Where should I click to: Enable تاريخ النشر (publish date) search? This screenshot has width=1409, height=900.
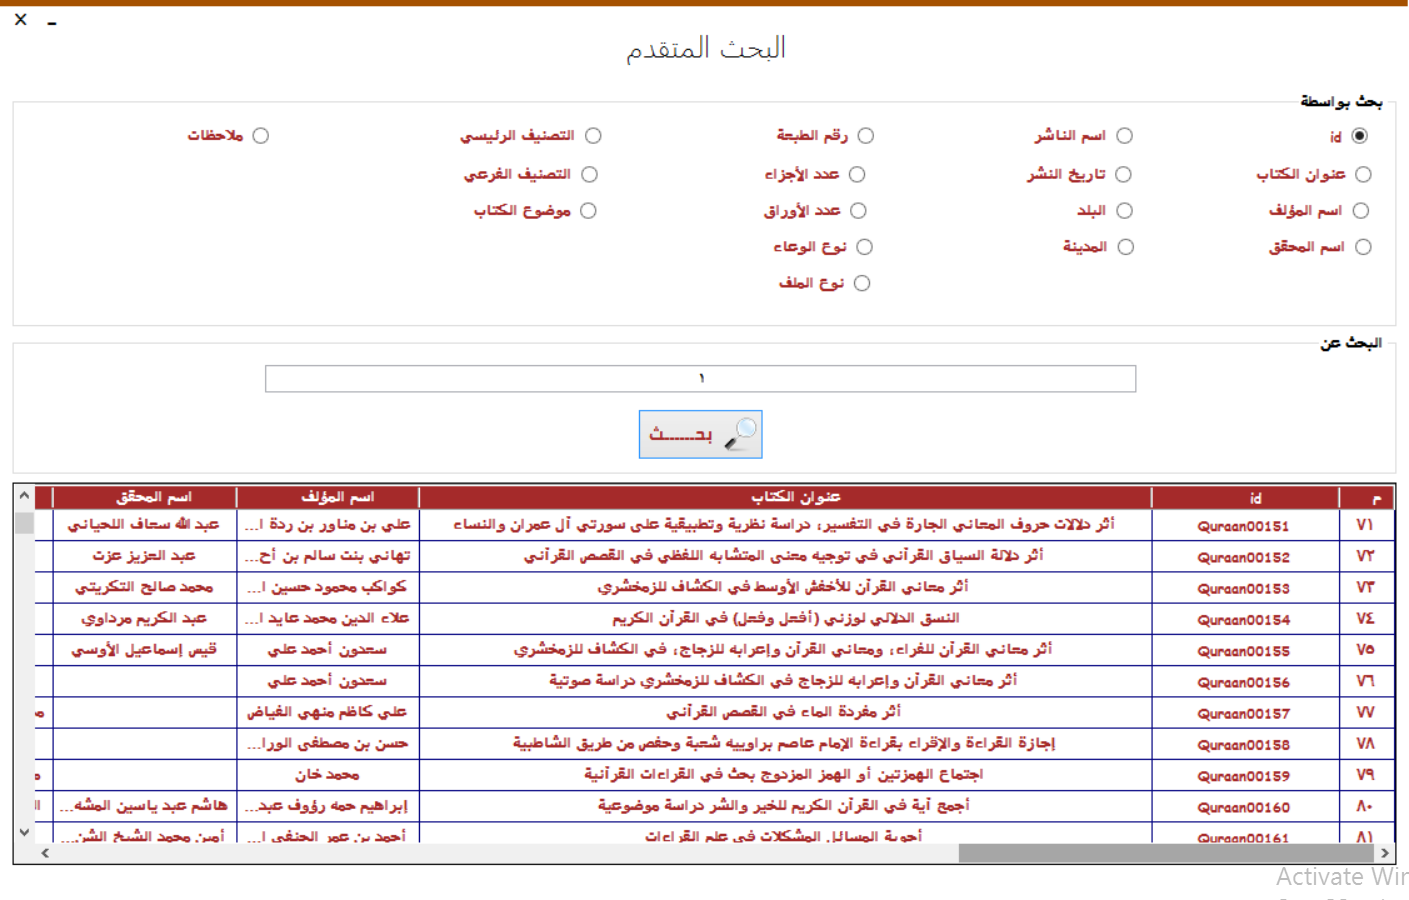coord(1124,173)
